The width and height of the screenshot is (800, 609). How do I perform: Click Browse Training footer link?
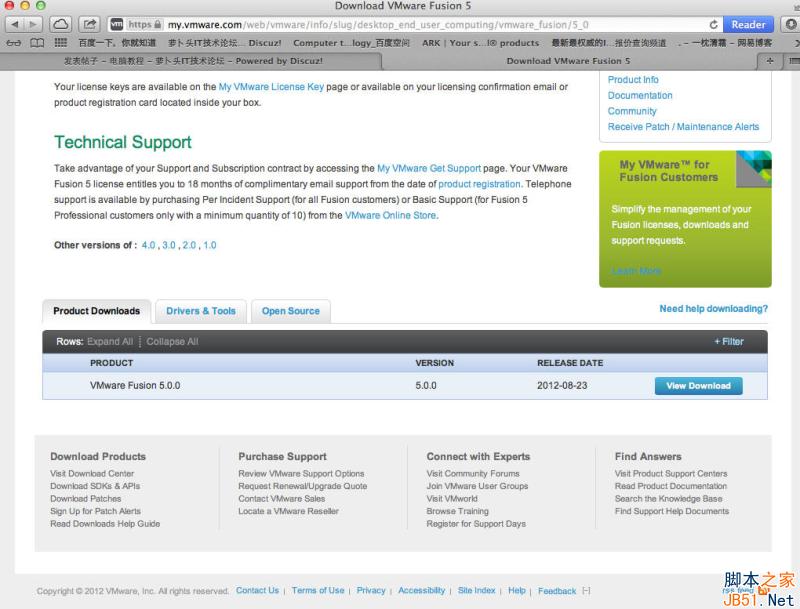(457, 511)
